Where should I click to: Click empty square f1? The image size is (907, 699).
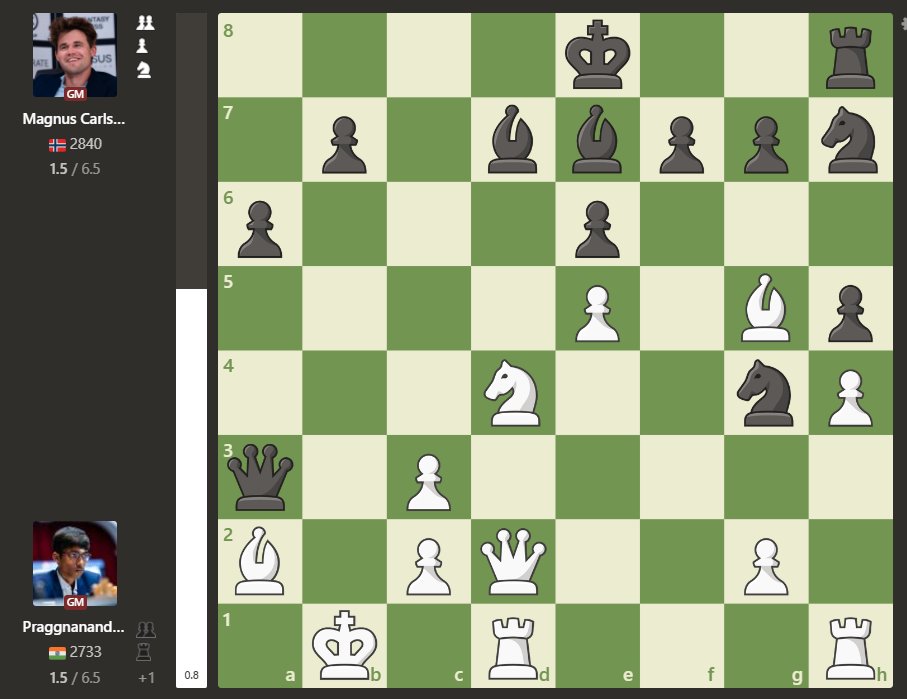click(x=681, y=646)
